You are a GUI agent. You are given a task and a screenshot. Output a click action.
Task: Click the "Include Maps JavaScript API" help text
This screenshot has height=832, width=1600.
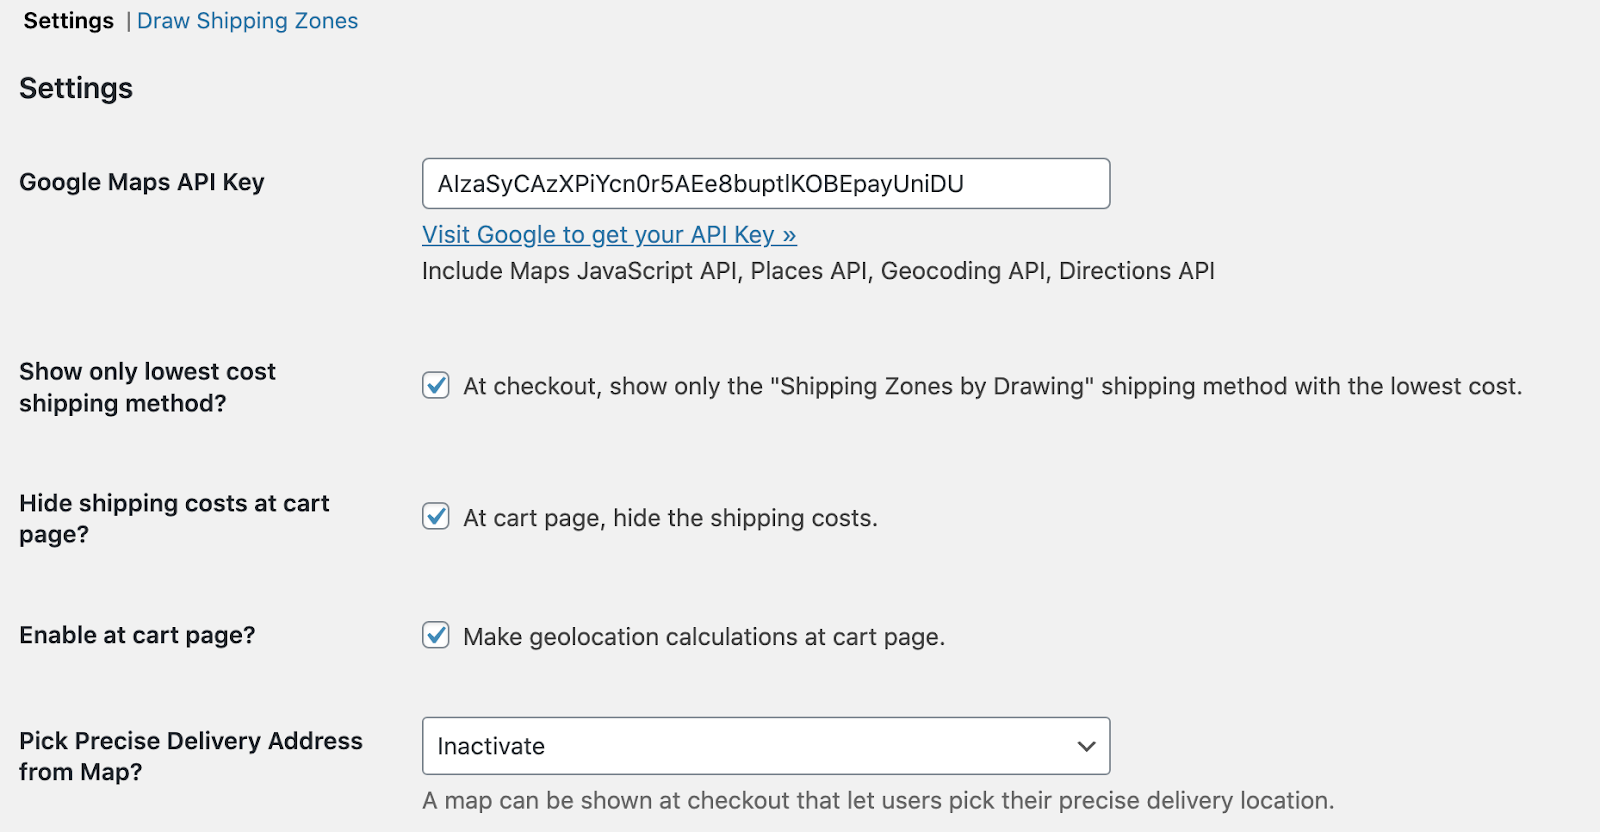click(818, 271)
